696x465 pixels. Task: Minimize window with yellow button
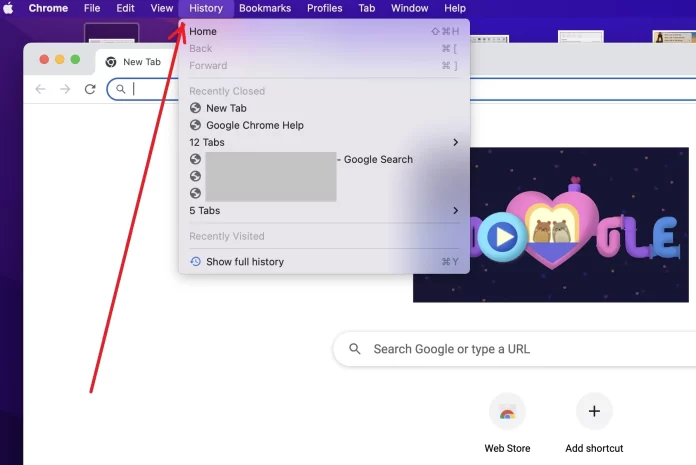59,59
